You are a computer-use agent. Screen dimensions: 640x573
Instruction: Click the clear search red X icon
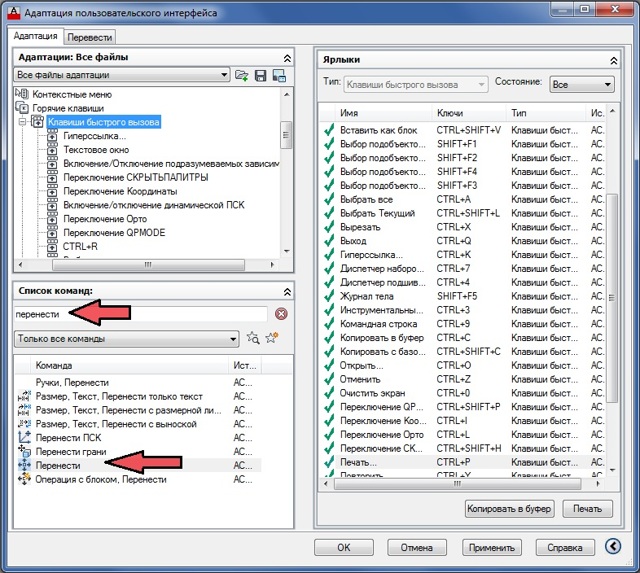pos(281,314)
